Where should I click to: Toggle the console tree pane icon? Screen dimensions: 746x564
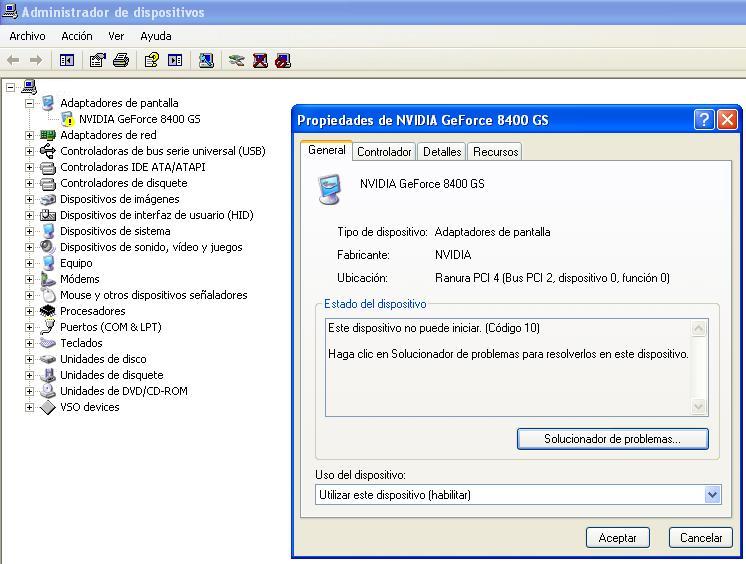(67, 60)
